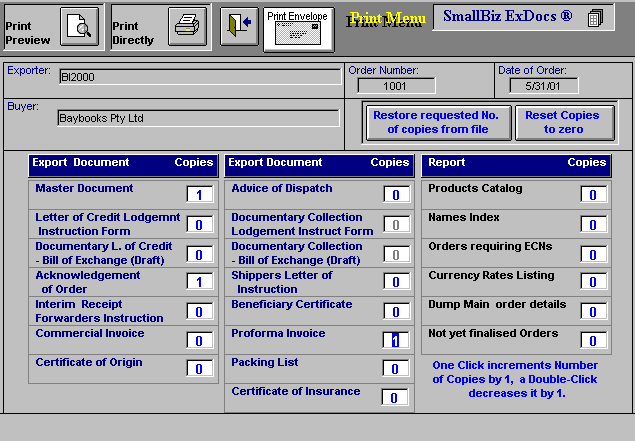
Task: Increment Packing List copies count
Action: (x=395, y=369)
